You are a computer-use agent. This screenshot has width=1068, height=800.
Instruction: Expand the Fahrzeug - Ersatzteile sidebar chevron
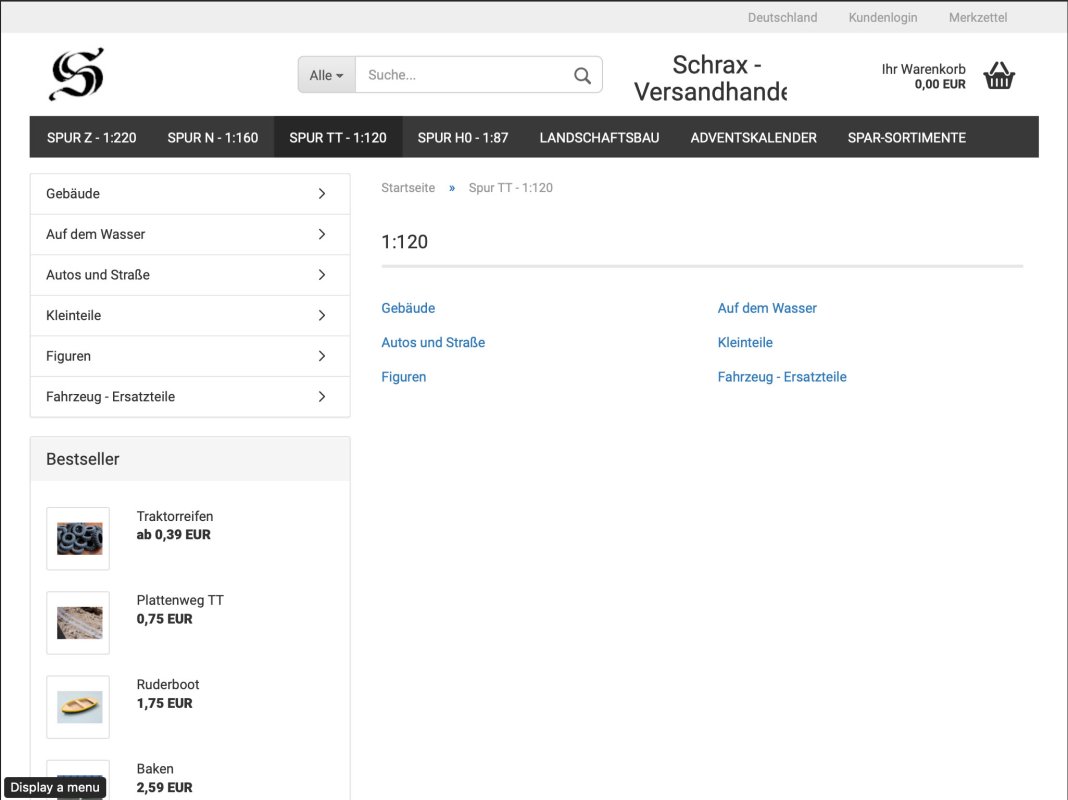click(x=322, y=397)
